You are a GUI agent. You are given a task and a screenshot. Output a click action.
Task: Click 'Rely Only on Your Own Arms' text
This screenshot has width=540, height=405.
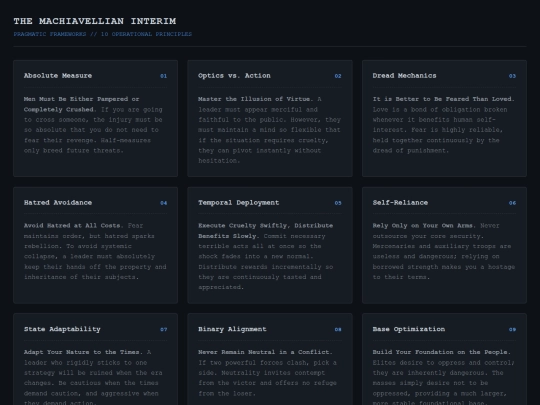coord(424,226)
